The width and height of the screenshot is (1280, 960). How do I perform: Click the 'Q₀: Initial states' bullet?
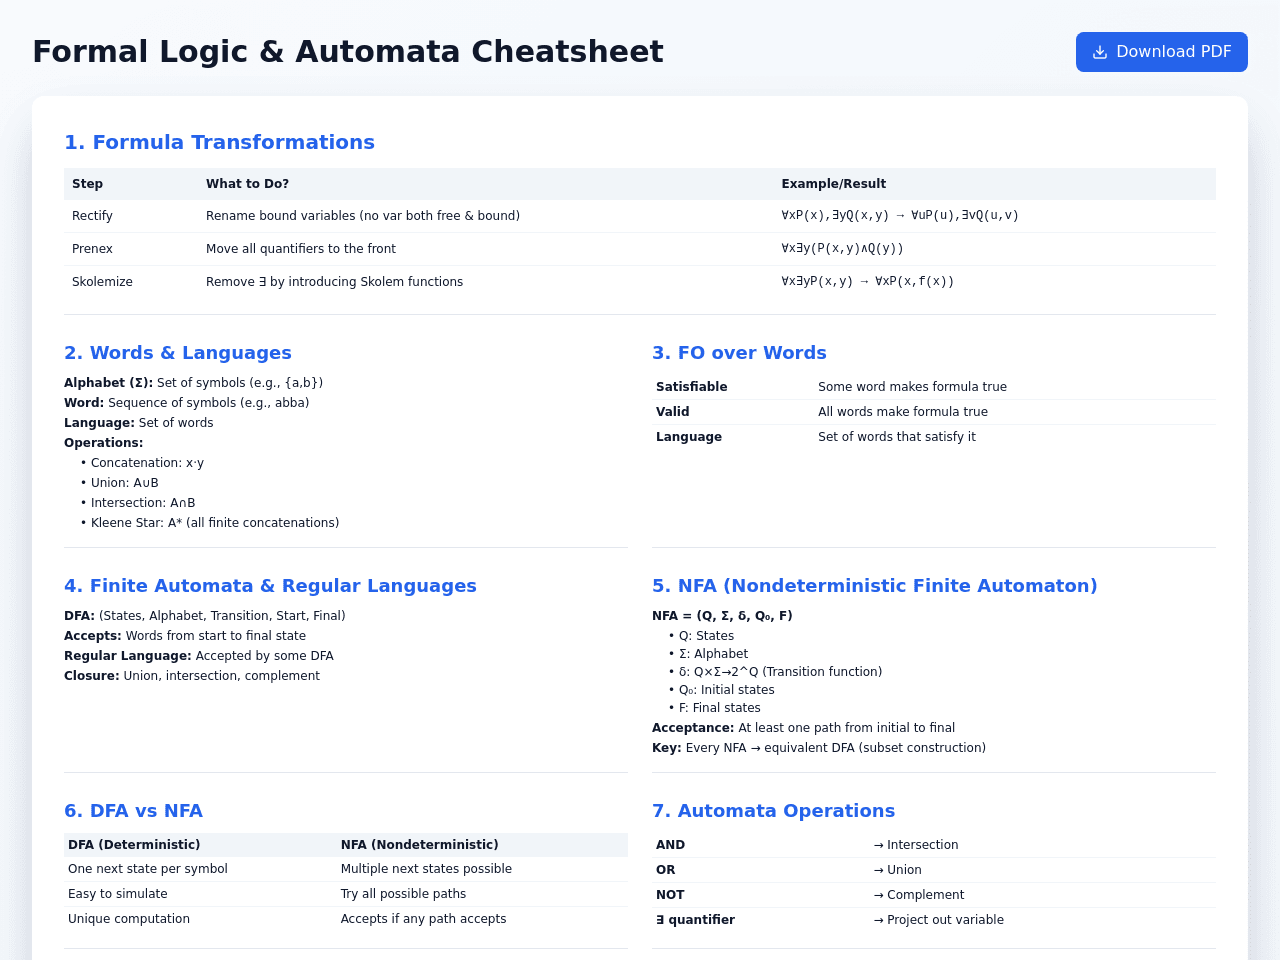click(x=721, y=690)
